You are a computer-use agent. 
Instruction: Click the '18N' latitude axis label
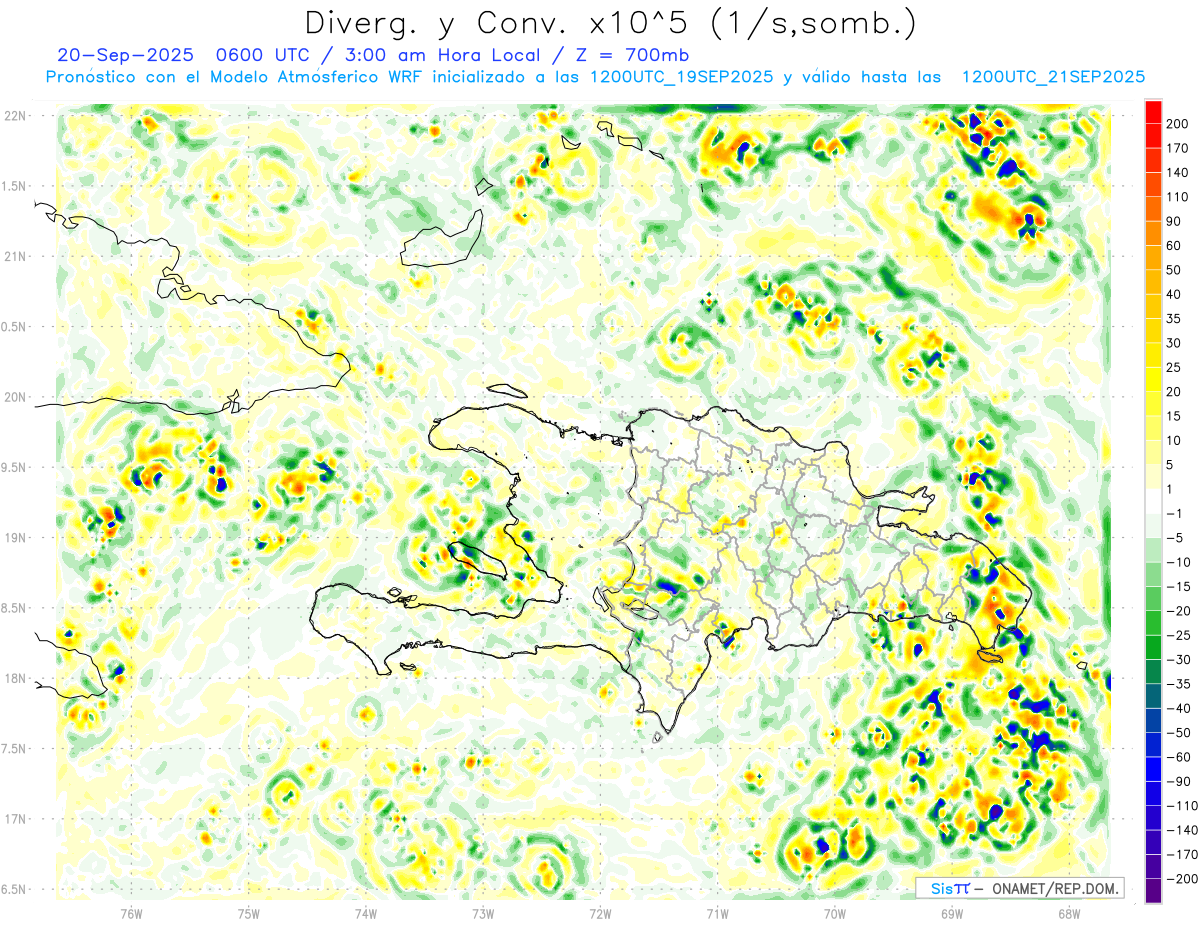[x=16, y=678]
